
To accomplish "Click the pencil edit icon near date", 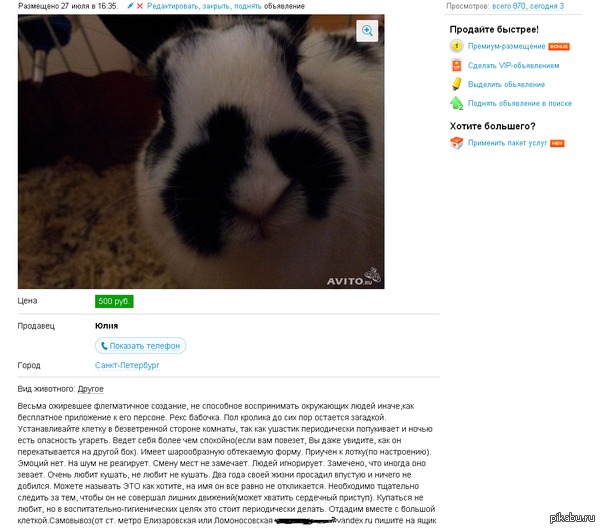I will click(x=130, y=6).
